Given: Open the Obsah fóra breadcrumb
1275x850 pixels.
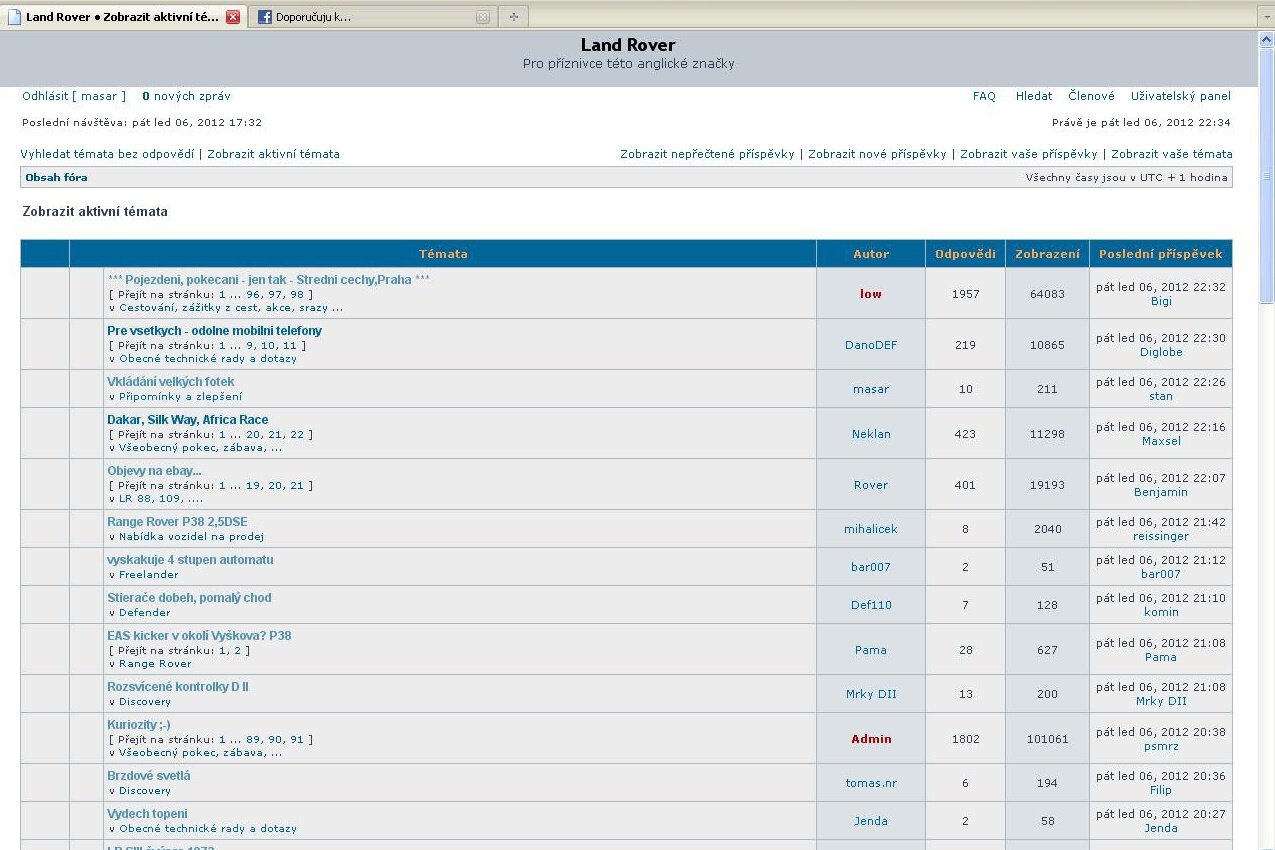Looking at the screenshot, I should coord(56,177).
